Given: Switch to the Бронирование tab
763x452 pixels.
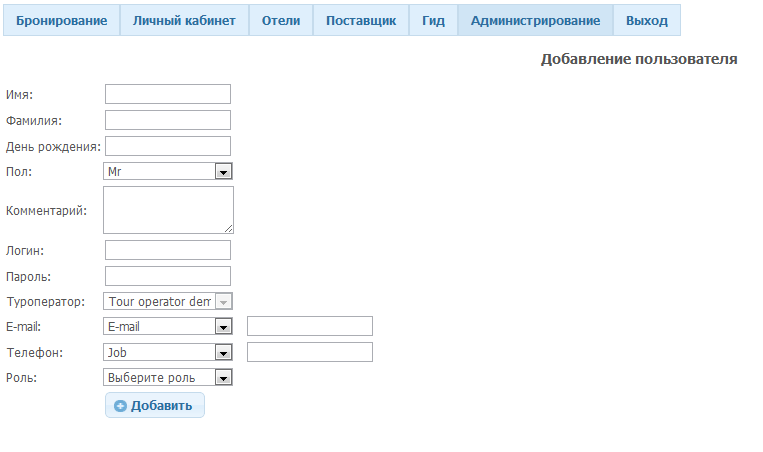Looking at the screenshot, I should pyautogui.click(x=61, y=21).
